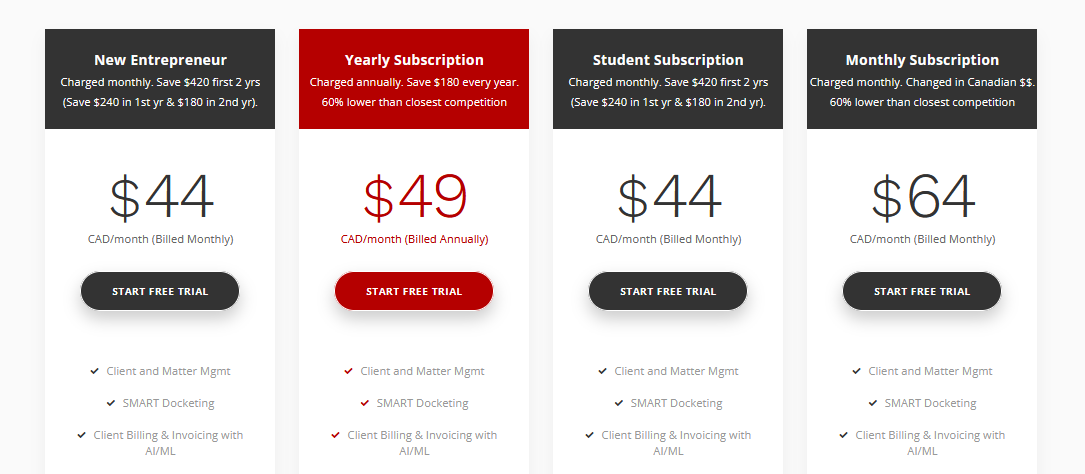
Task: Click checkmark beside New Entrepreneur Client and Matter Mgmt
Action: 95,372
